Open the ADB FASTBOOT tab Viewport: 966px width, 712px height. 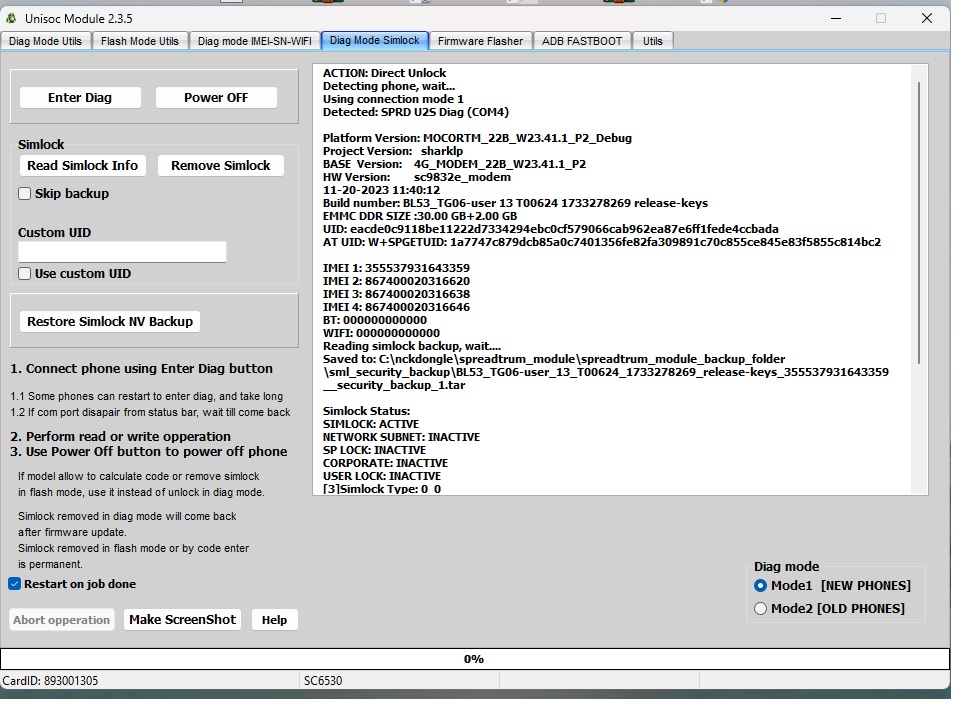[x=582, y=41]
